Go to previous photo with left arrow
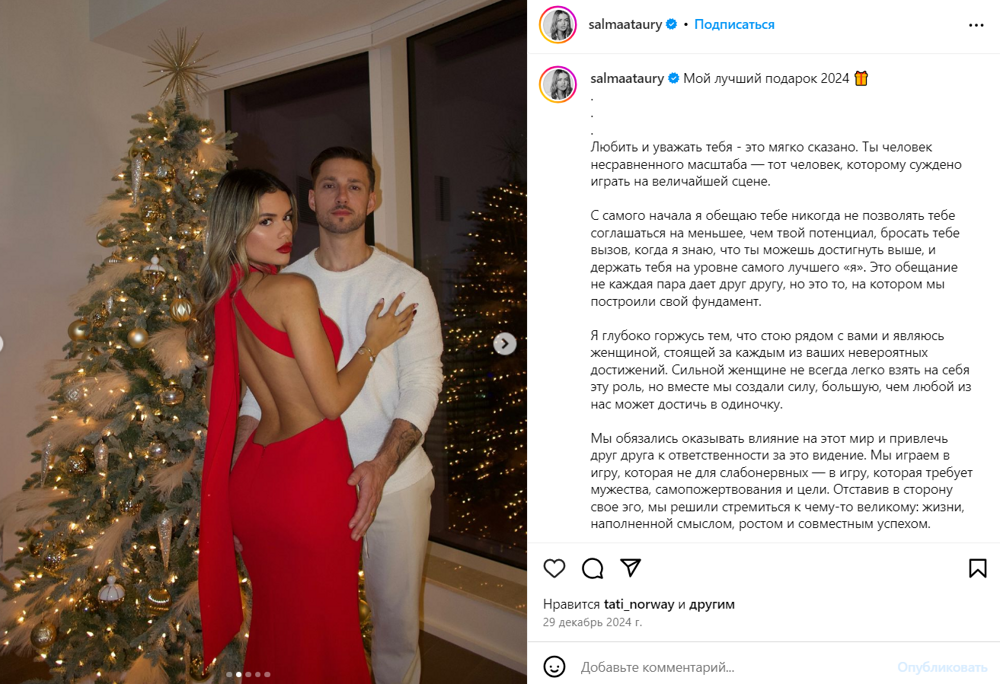Image resolution: width=1000 pixels, height=684 pixels. 1,344
